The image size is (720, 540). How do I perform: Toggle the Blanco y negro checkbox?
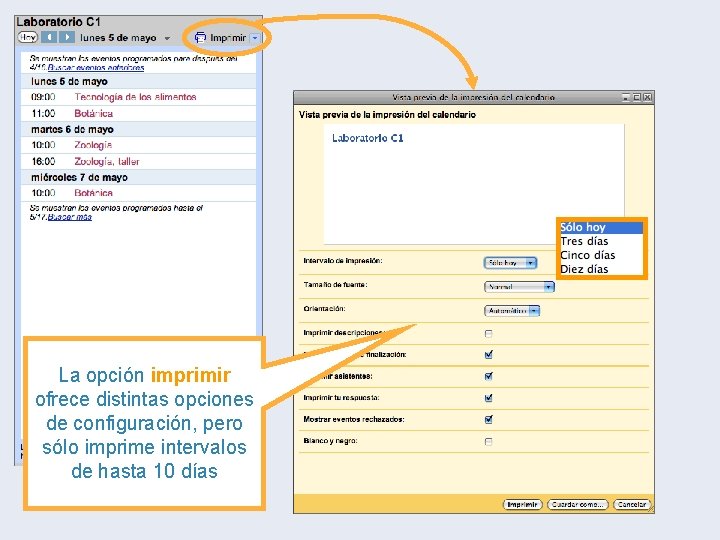489,442
